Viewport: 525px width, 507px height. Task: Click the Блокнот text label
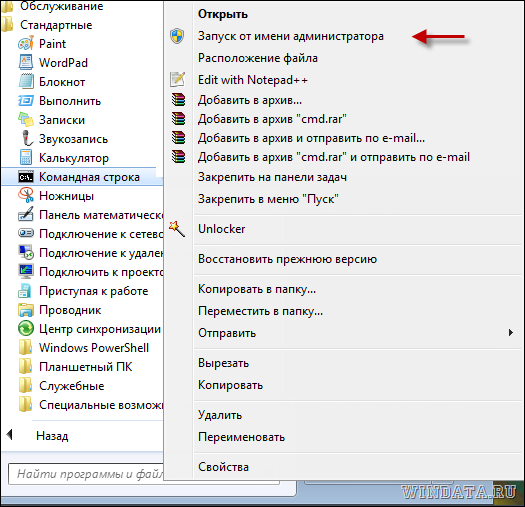[x=62, y=82]
